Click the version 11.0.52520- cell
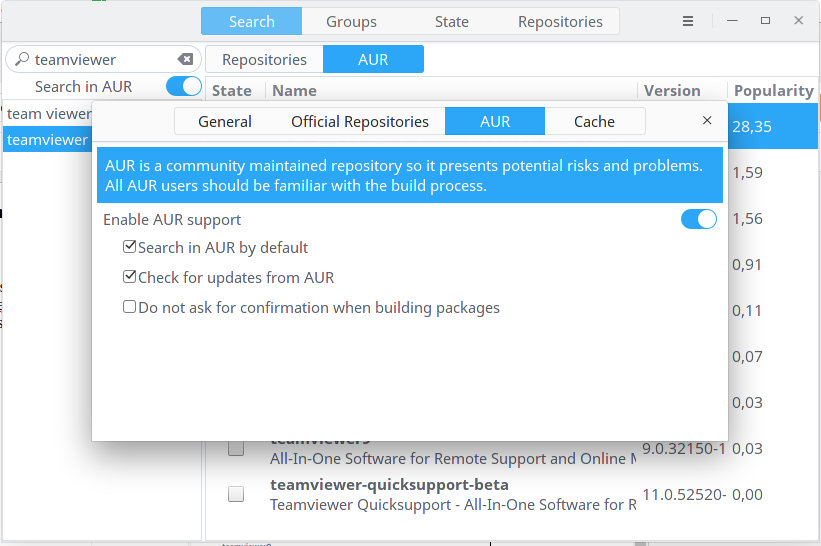The height and width of the screenshot is (546, 821). (684, 494)
